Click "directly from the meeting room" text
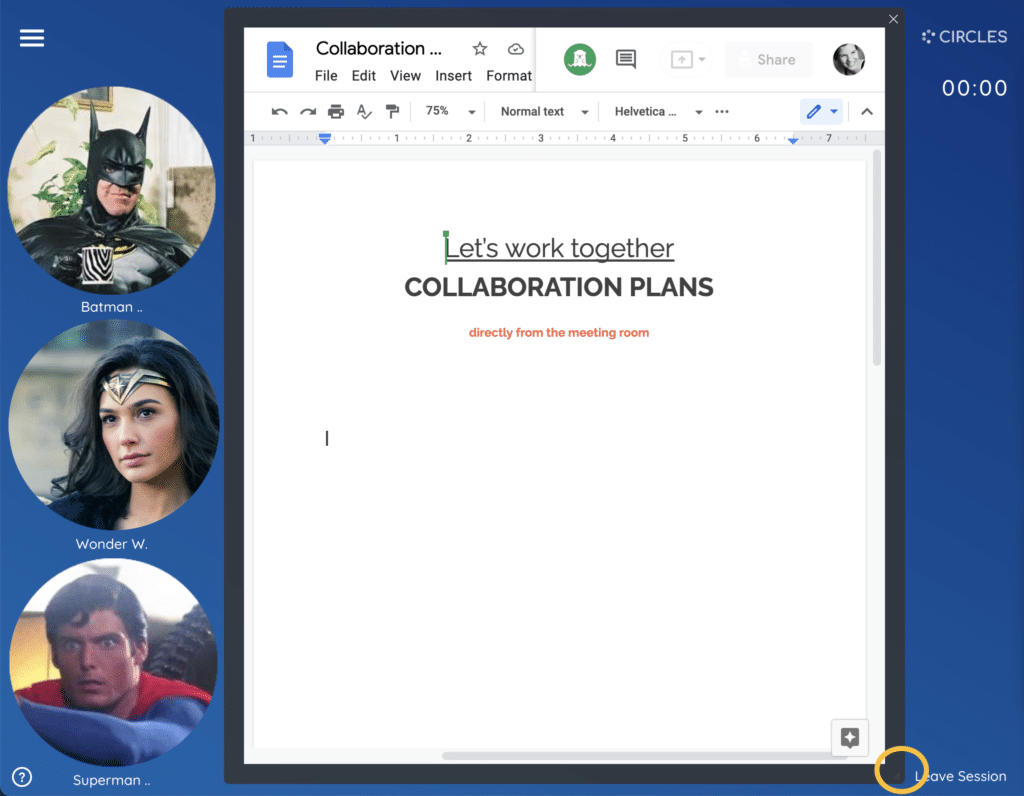This screenshot has height=796, width=1024. 559,332
